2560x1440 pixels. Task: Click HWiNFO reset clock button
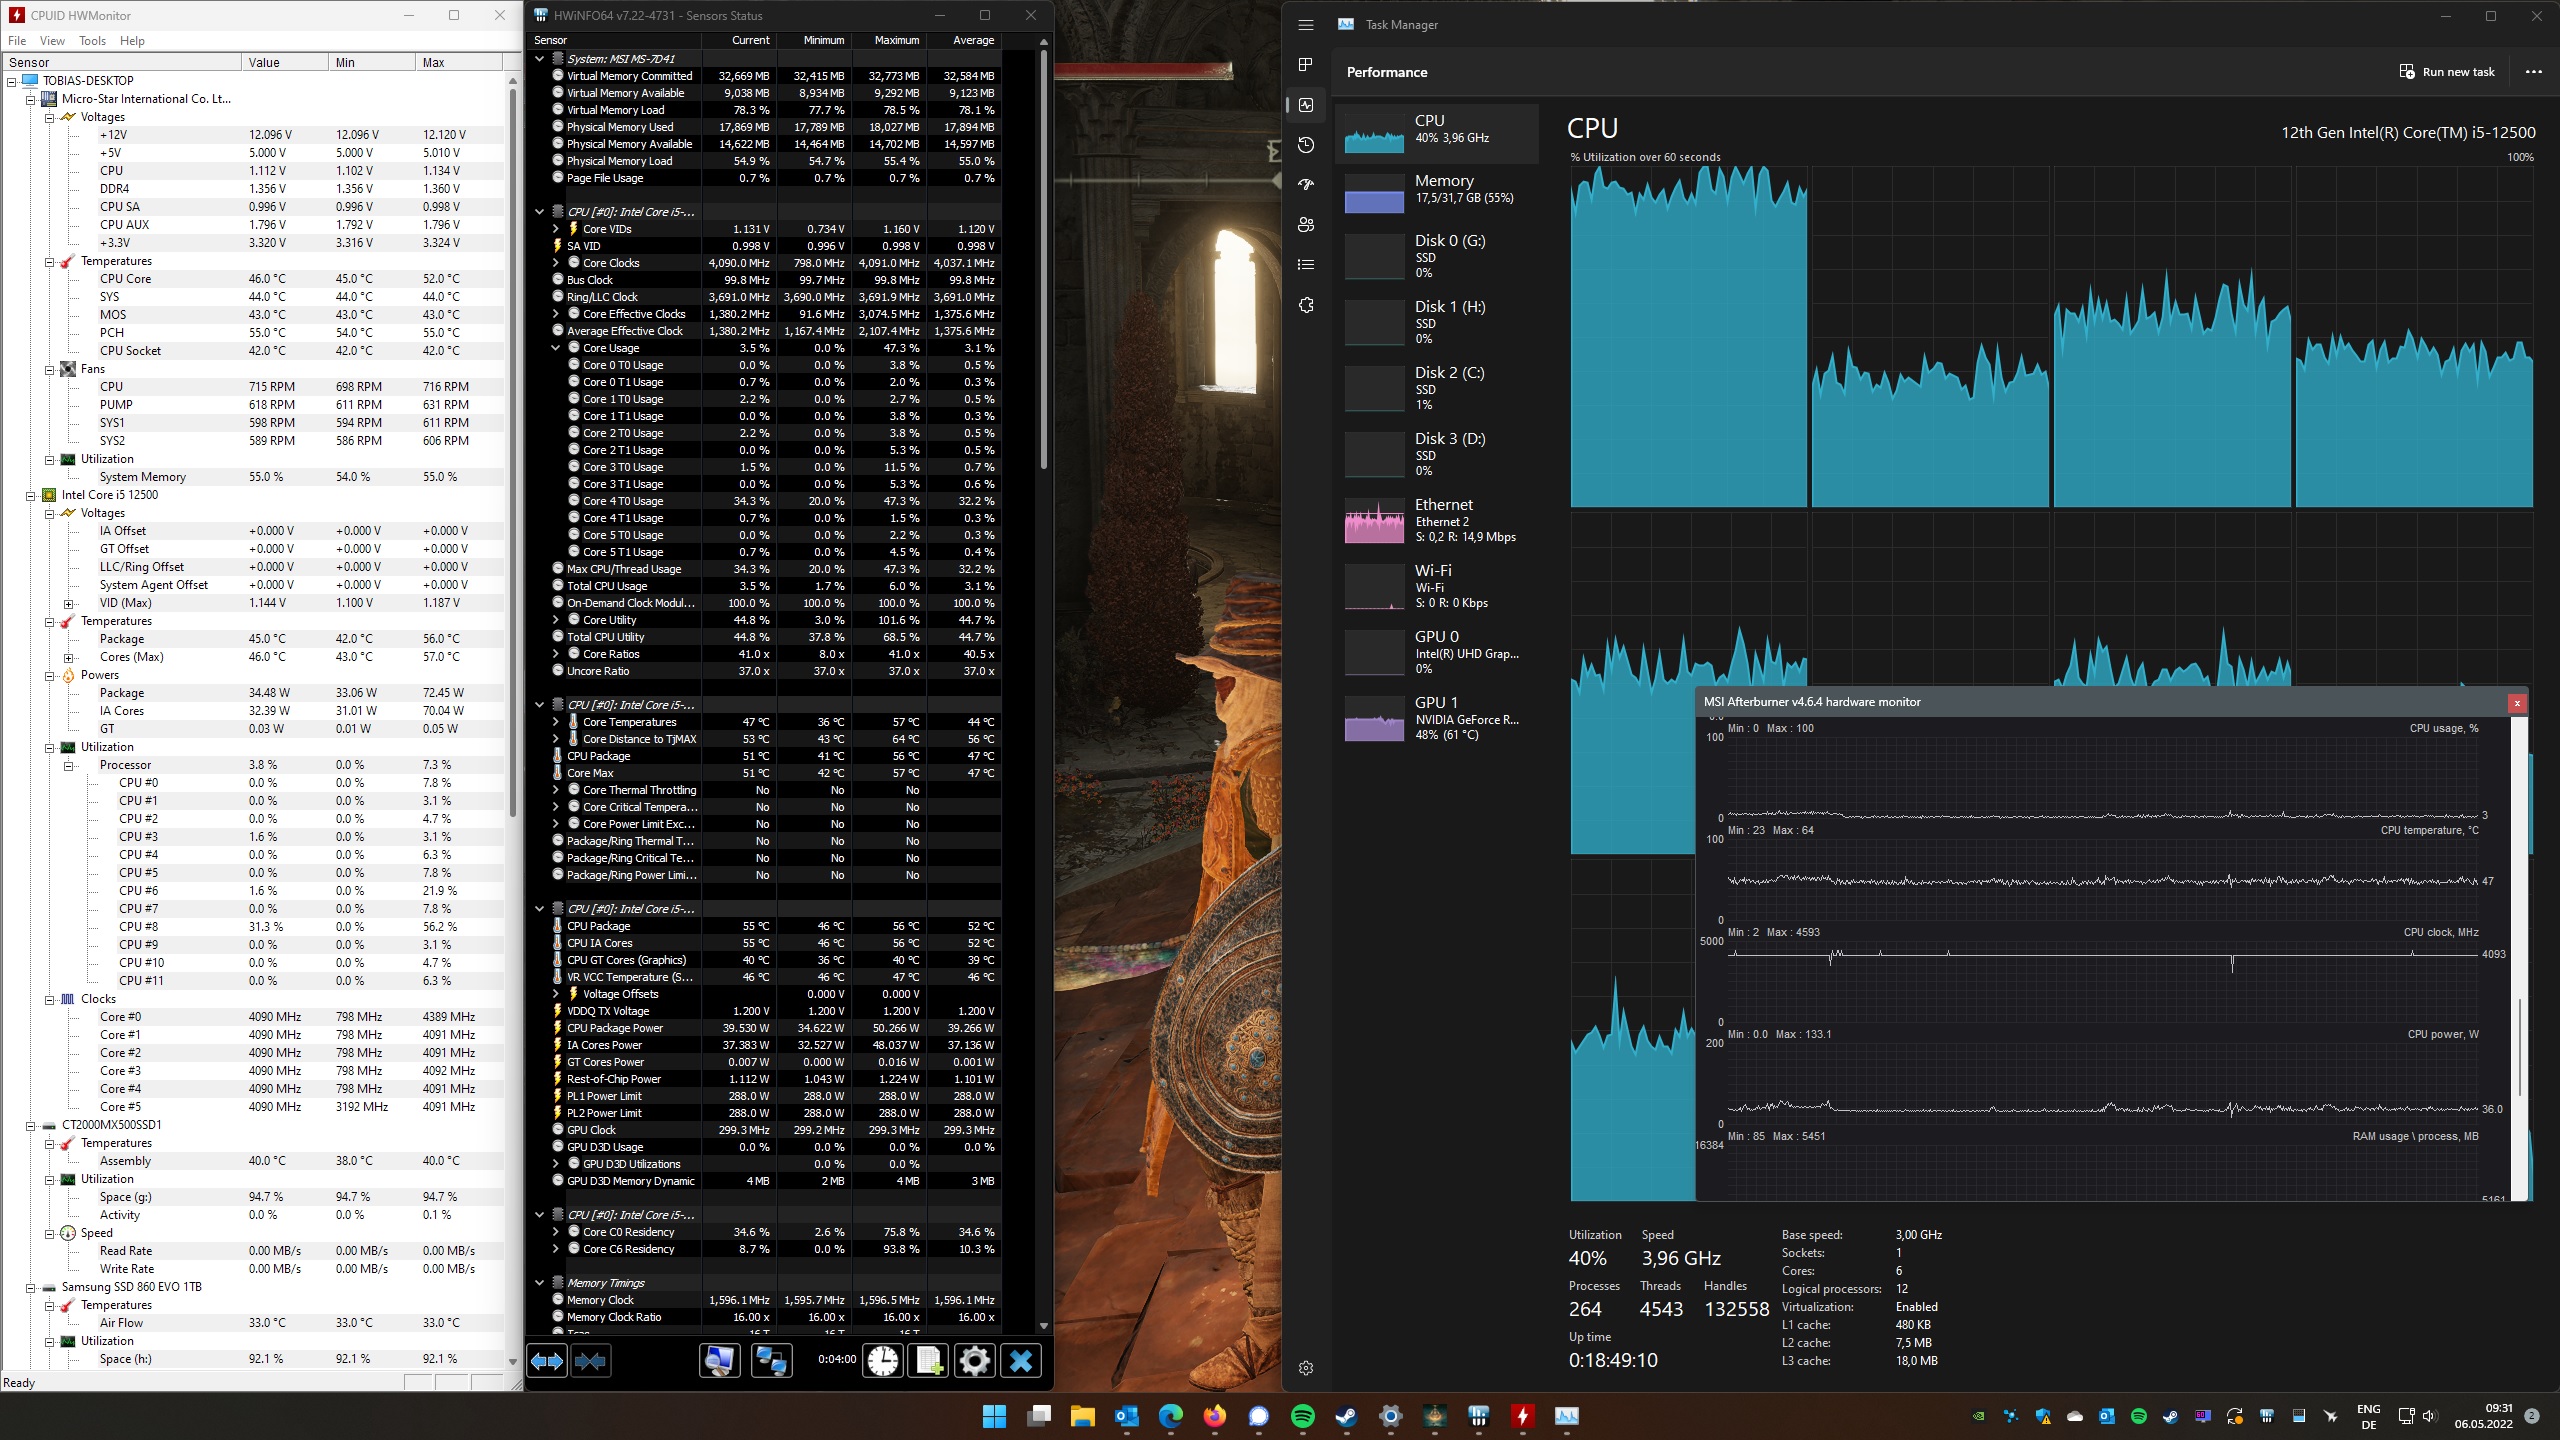(883, 1360)
